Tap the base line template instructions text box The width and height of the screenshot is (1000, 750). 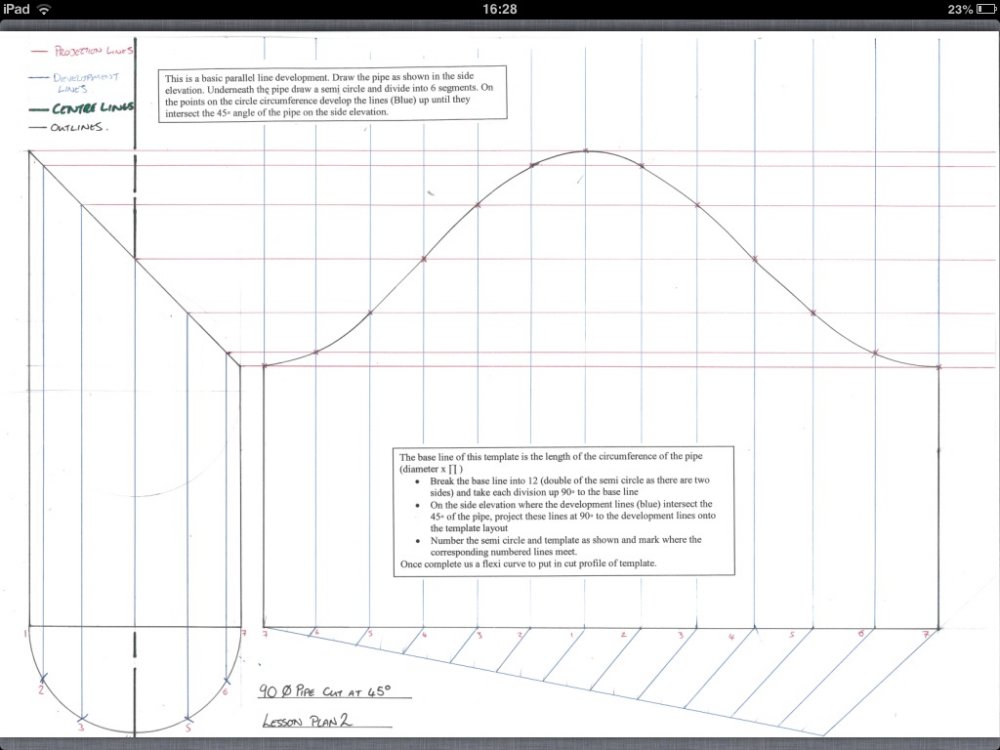point(564,511)
